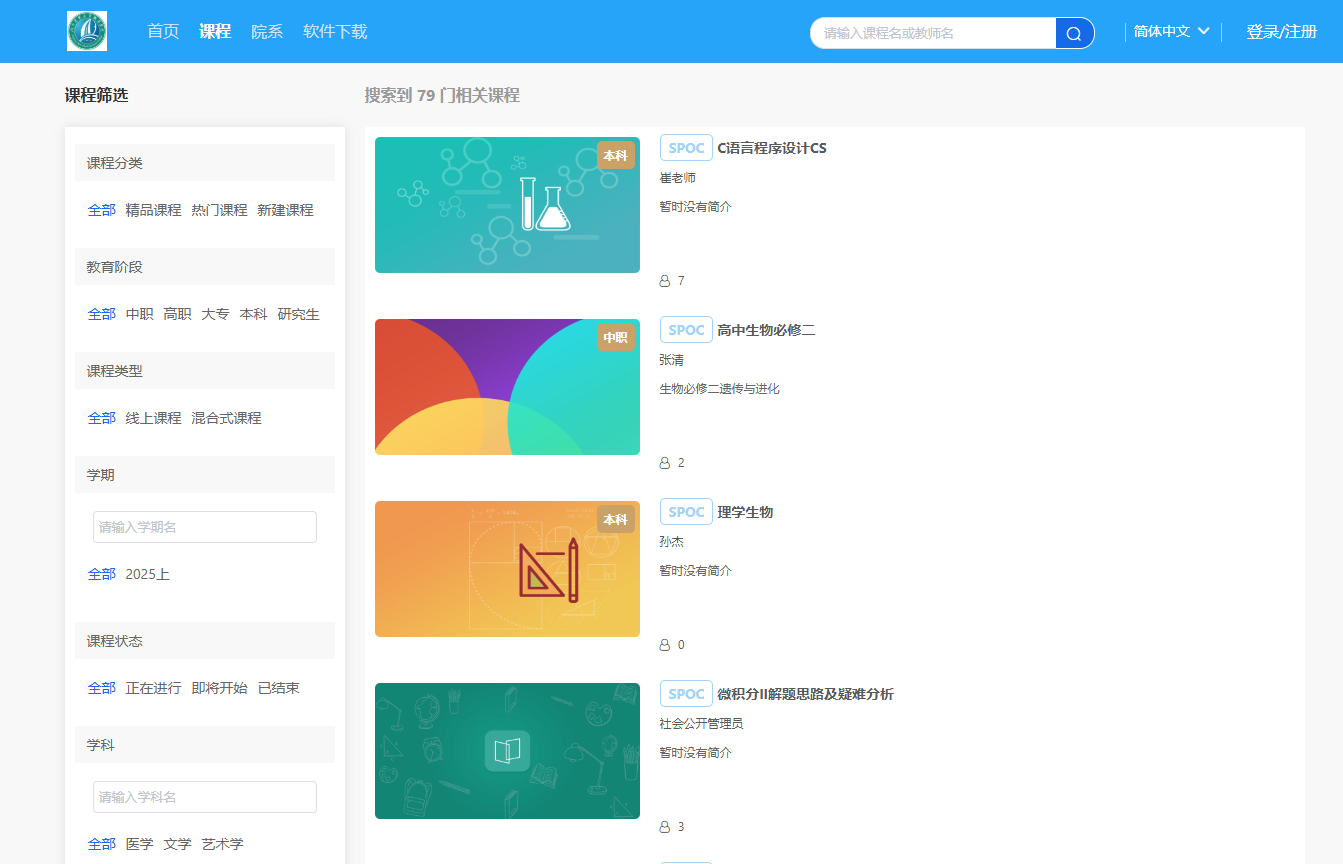Screen dimensions: 1343x864
Task: Open 高中生物必修二 course thumbnail
Action: click(x=507, y=387)
